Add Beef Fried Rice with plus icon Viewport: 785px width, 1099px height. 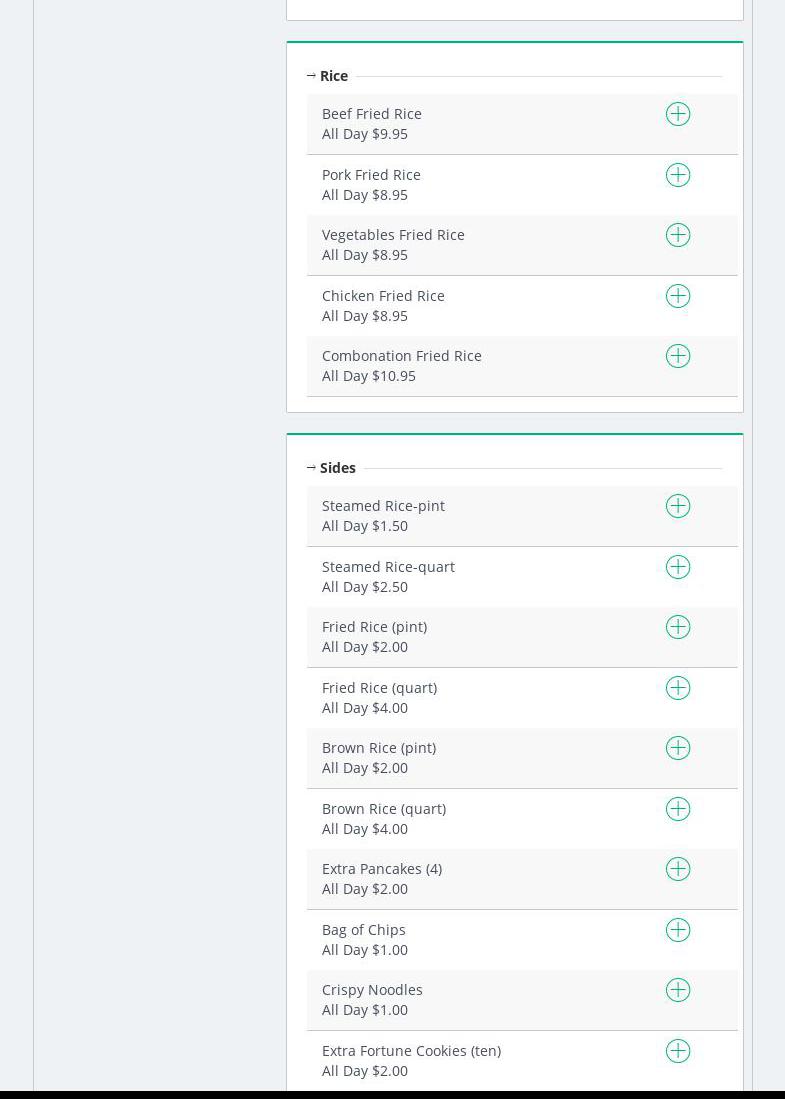678,114
